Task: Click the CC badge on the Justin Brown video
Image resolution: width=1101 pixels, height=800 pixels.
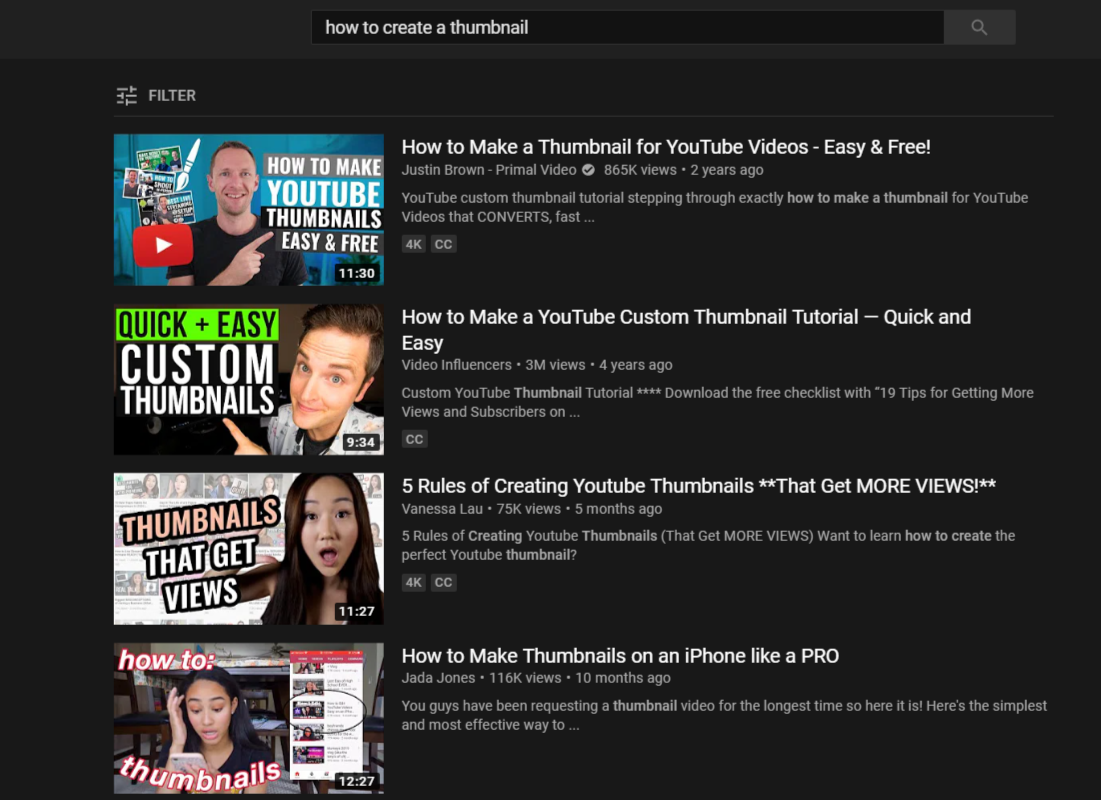Action: tap(443, 244)
